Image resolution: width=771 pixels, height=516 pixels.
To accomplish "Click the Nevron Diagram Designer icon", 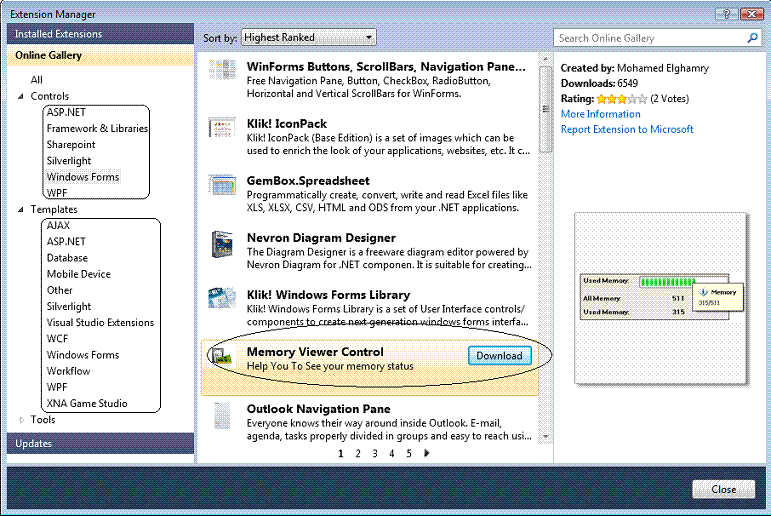I will coord(222,244).
